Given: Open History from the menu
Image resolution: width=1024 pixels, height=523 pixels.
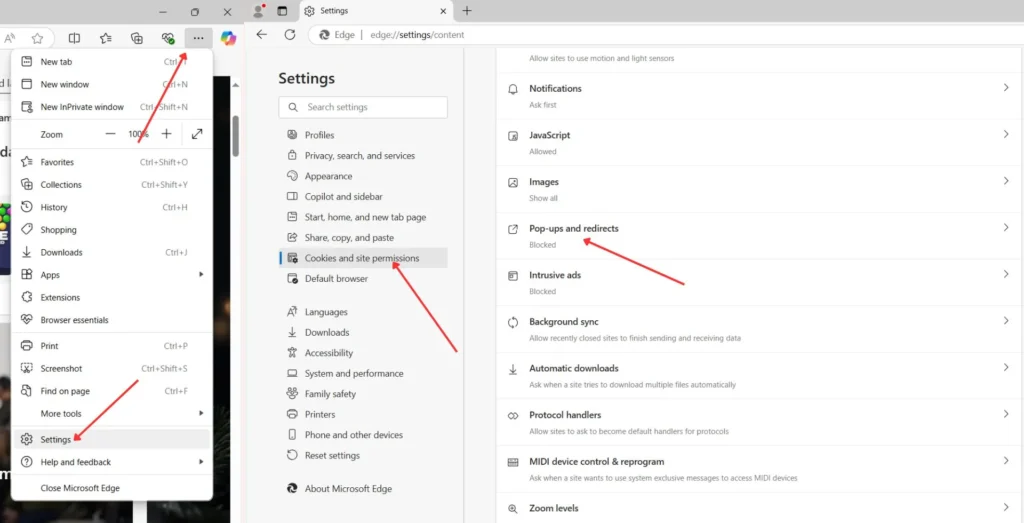Looking at the screenshot, I should coord(112,207).
